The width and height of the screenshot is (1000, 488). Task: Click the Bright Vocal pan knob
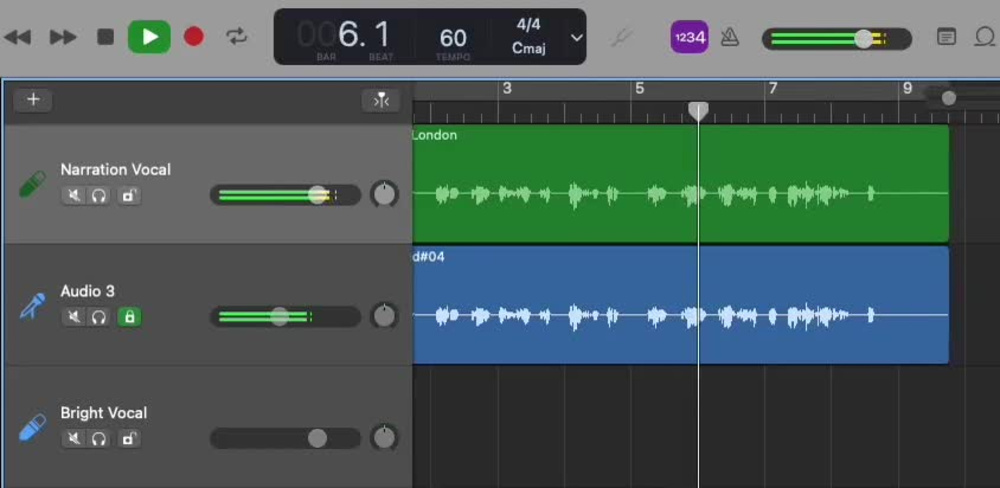[384, 438]
